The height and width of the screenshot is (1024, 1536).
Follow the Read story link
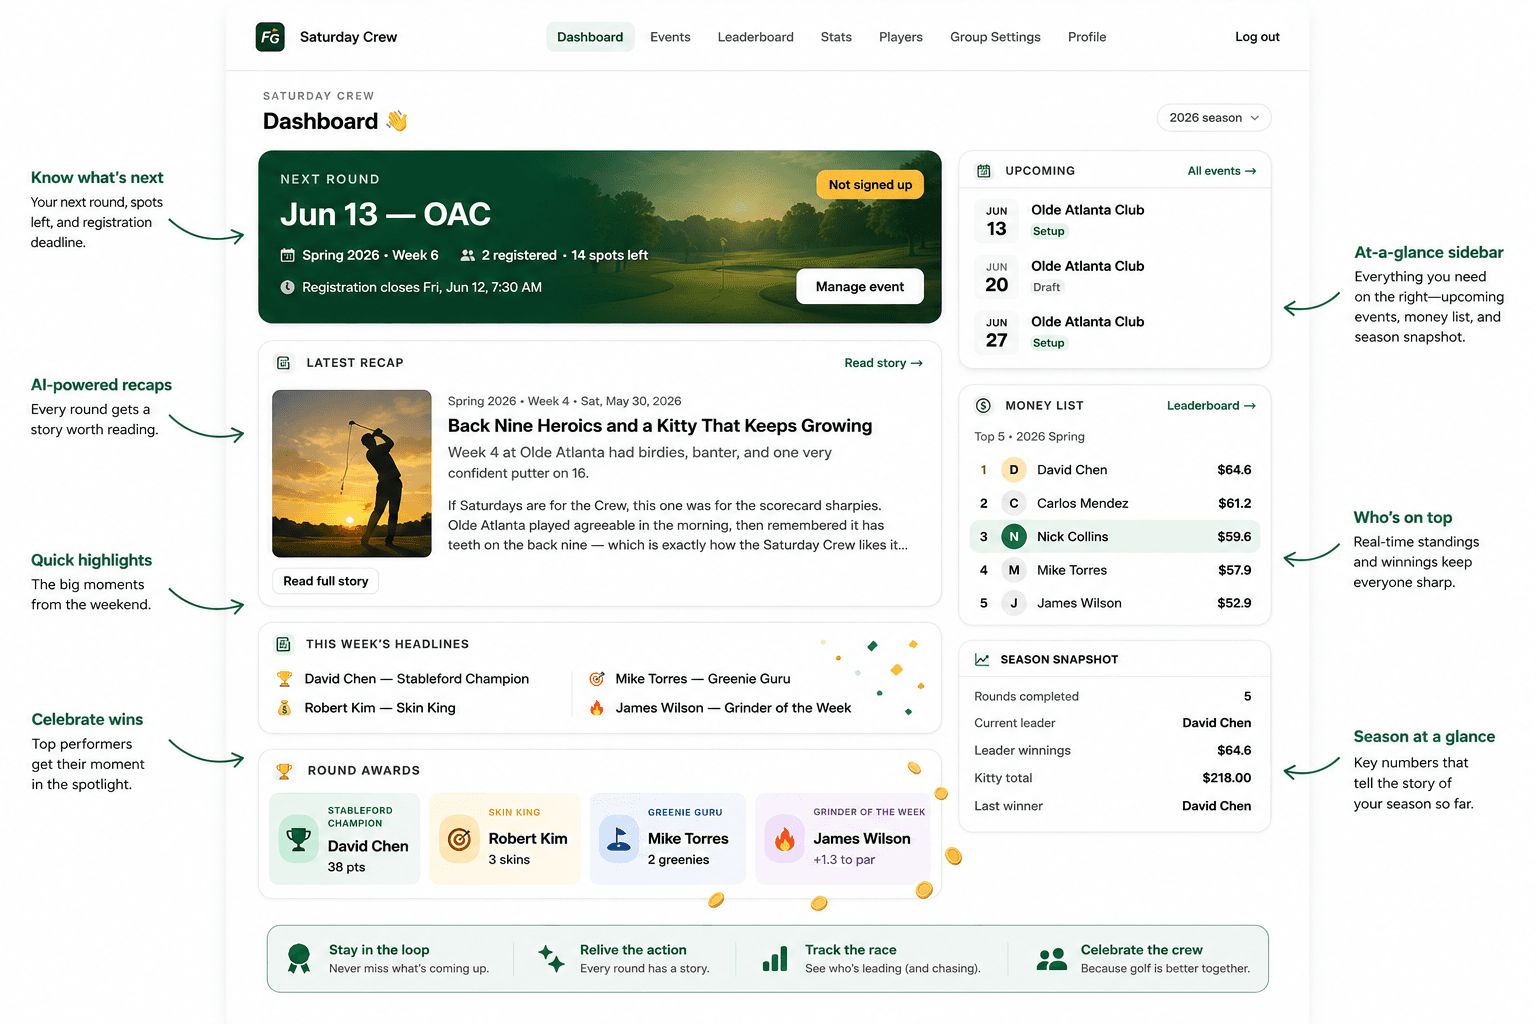point(883,363)
